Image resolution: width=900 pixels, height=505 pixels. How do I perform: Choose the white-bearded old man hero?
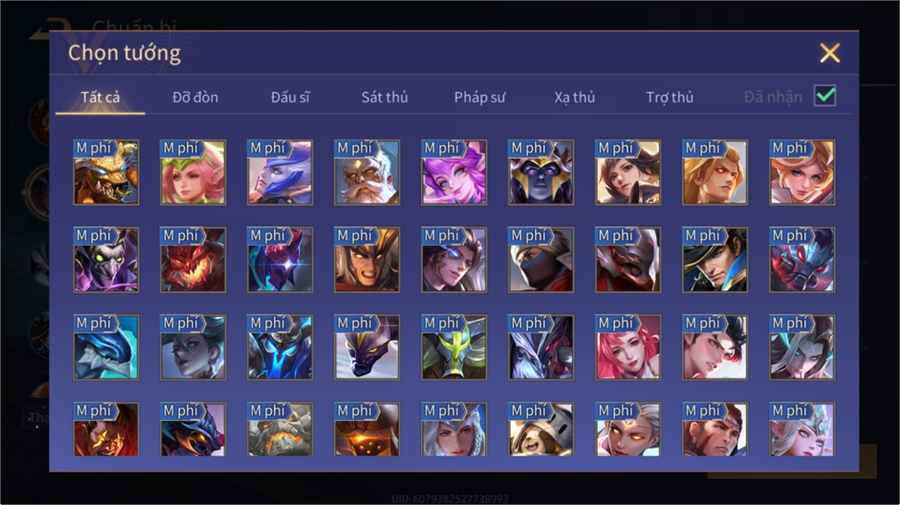[x=367, y=172]
